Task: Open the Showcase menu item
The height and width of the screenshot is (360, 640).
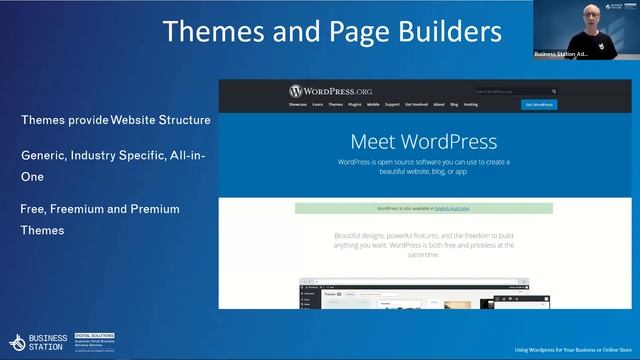Action: click(x=298, y=104)
